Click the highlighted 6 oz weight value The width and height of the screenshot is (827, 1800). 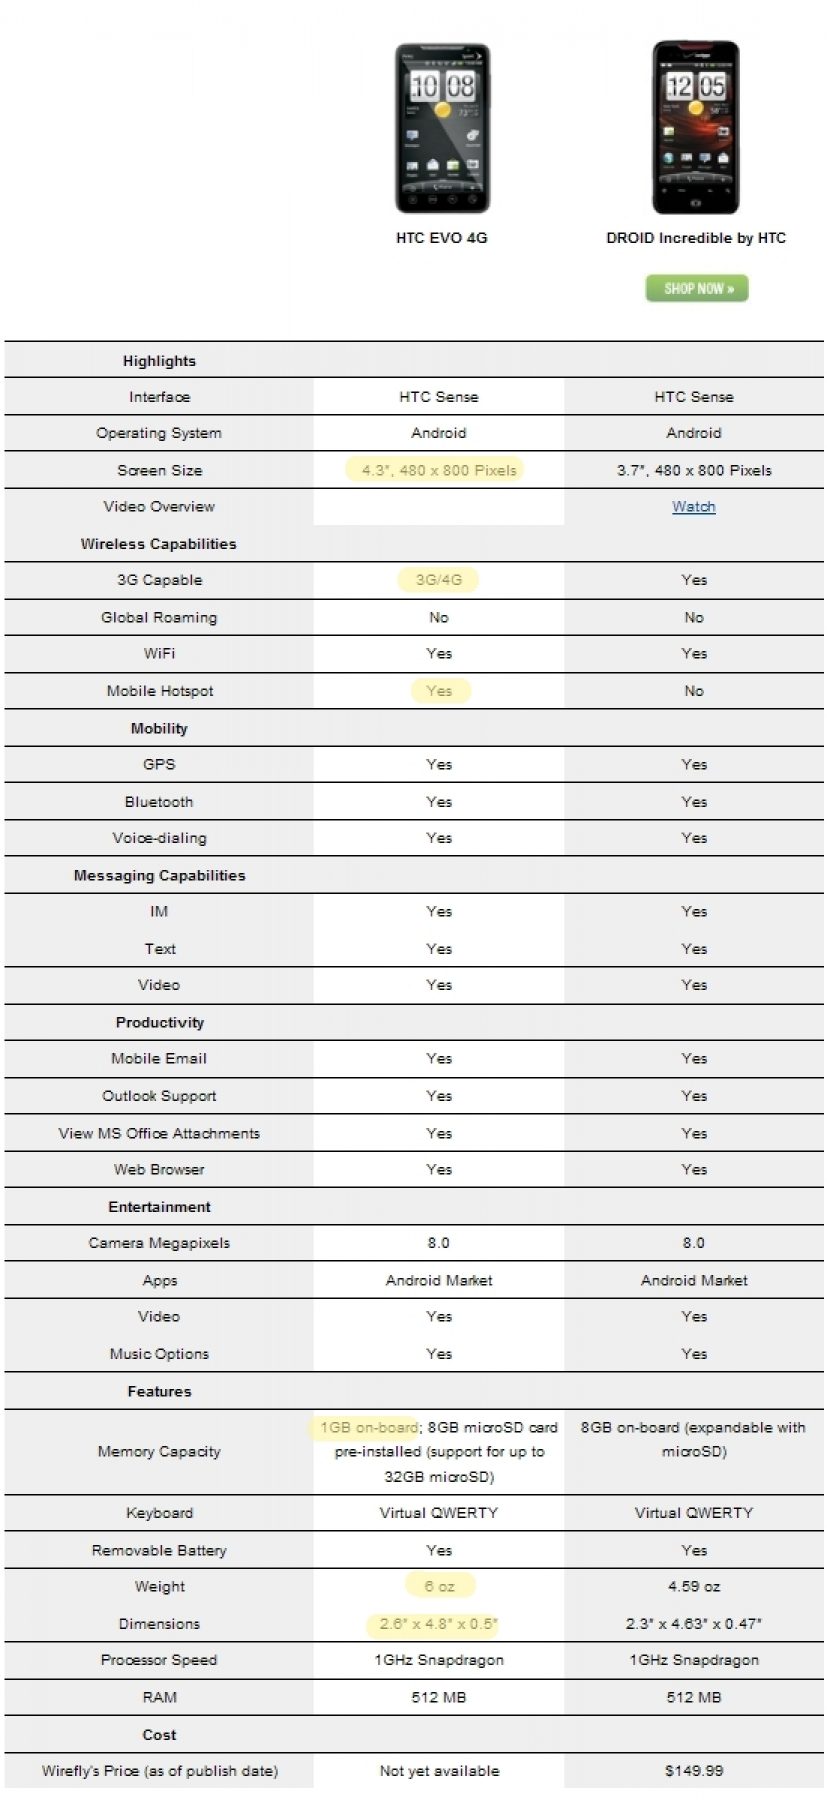(438, 1587)
